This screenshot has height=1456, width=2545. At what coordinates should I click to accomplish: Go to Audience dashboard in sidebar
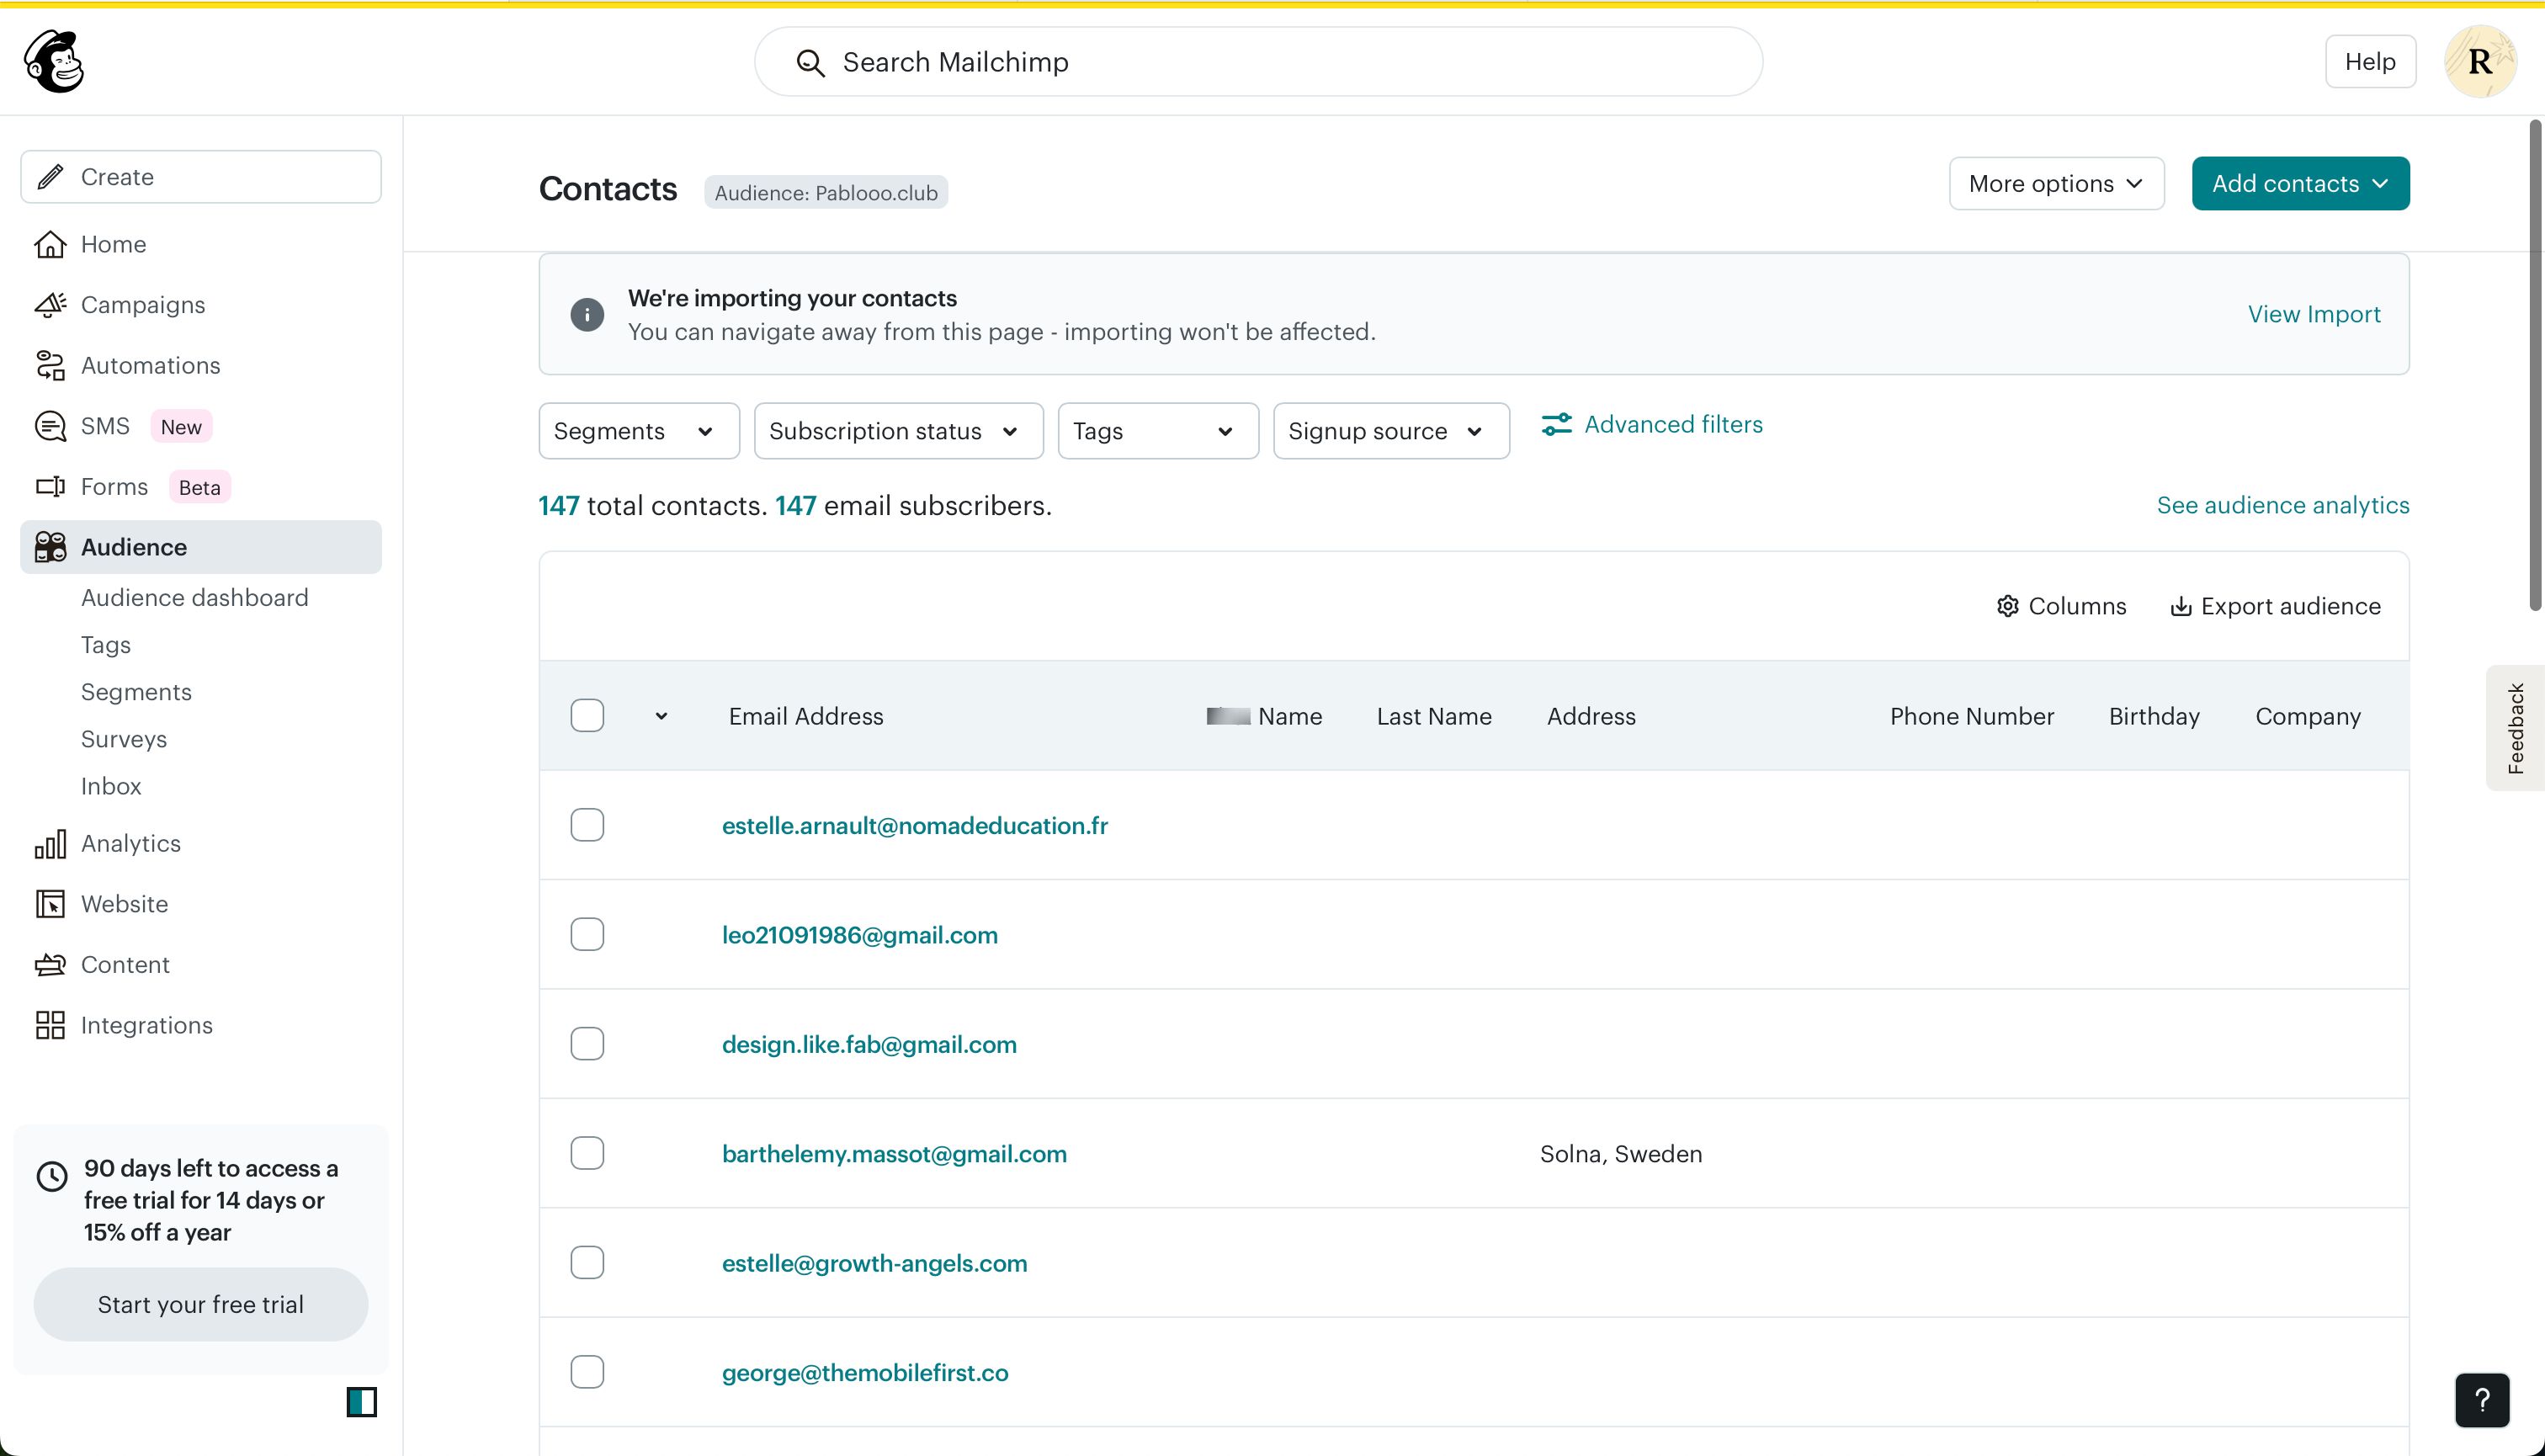coord(194,598)
